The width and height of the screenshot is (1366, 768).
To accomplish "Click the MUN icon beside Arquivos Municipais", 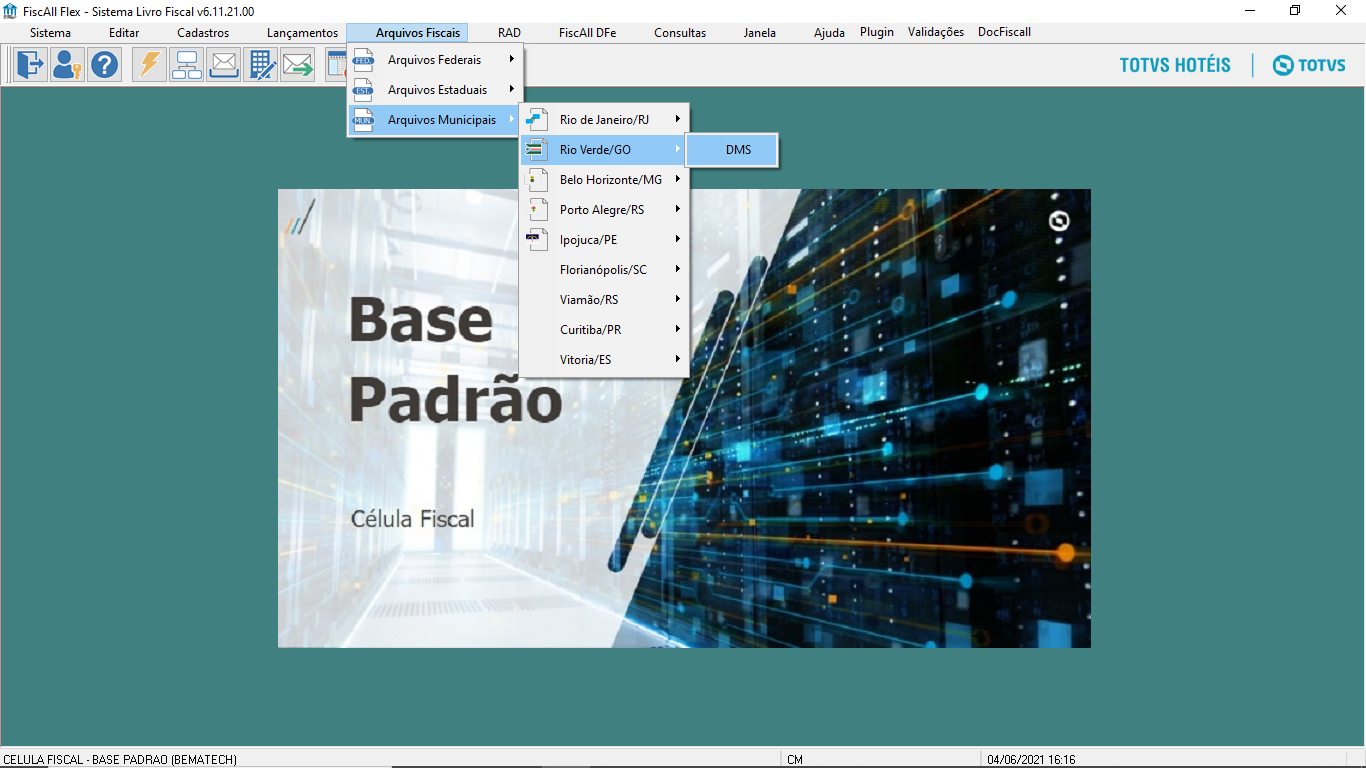I will click(x=363, y=120).
